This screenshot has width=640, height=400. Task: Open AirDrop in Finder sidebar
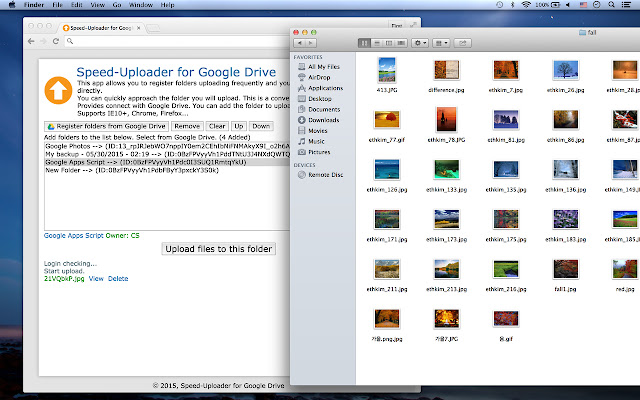tap(320, 77)
